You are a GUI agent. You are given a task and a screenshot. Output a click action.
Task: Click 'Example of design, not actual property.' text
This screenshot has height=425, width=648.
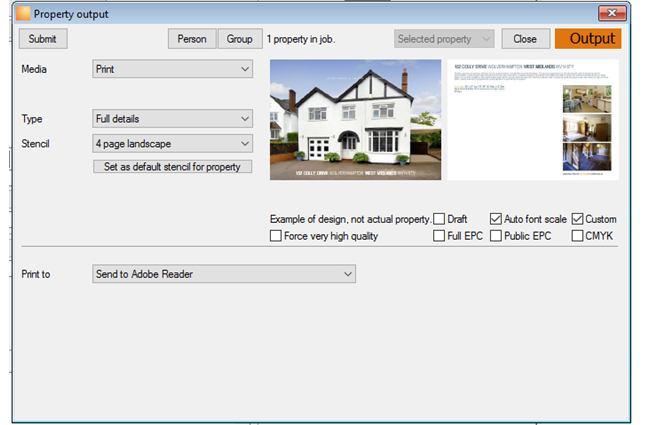tap(350, 219)
